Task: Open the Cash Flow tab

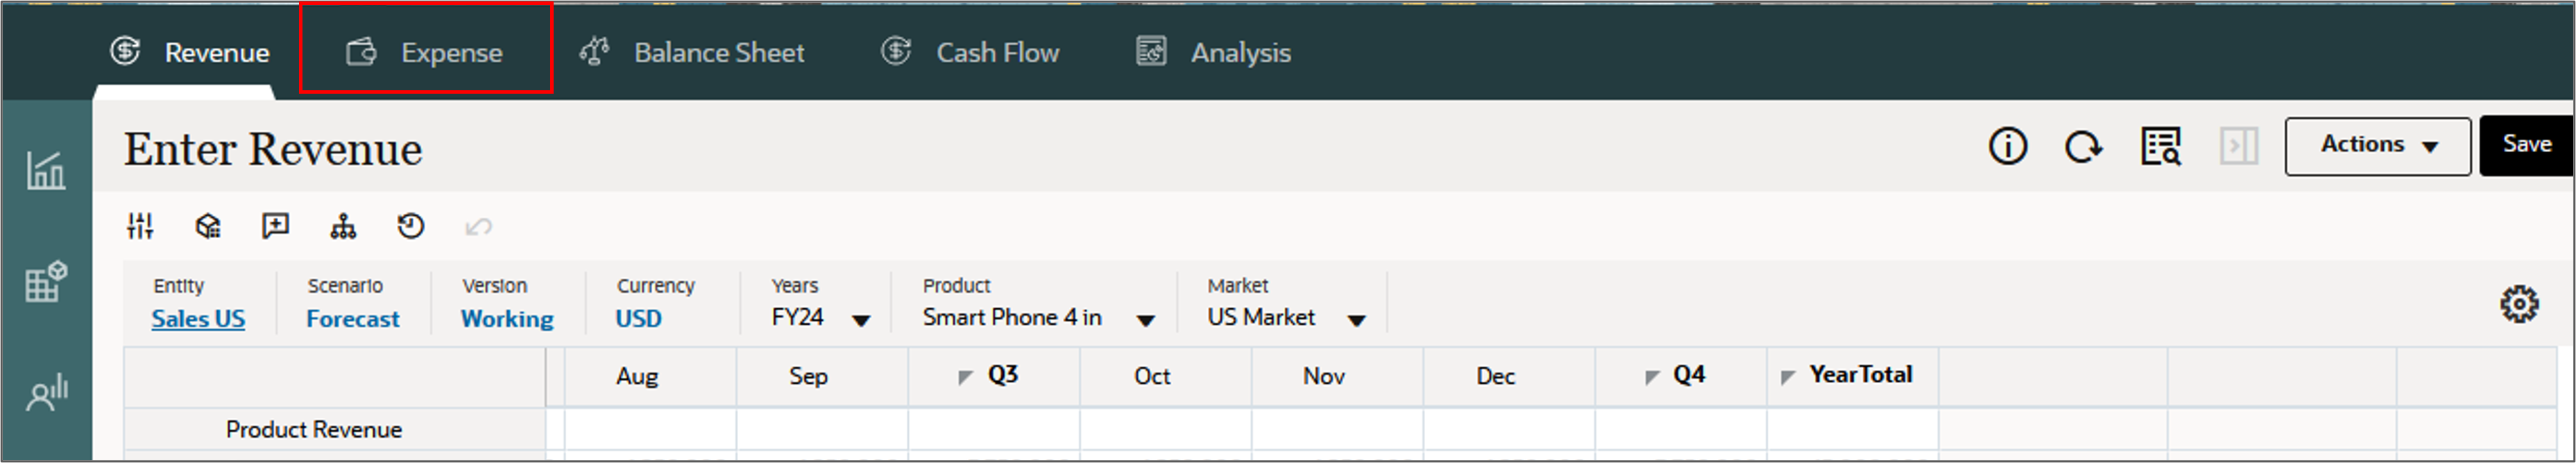Action: 970,52
